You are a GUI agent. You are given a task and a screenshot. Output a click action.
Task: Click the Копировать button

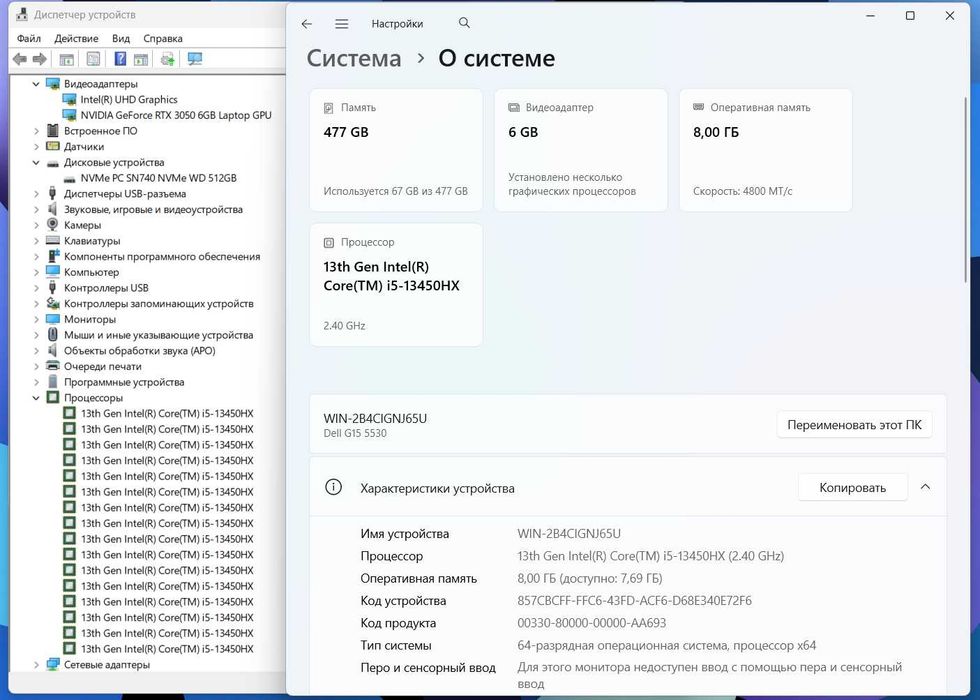852,488
